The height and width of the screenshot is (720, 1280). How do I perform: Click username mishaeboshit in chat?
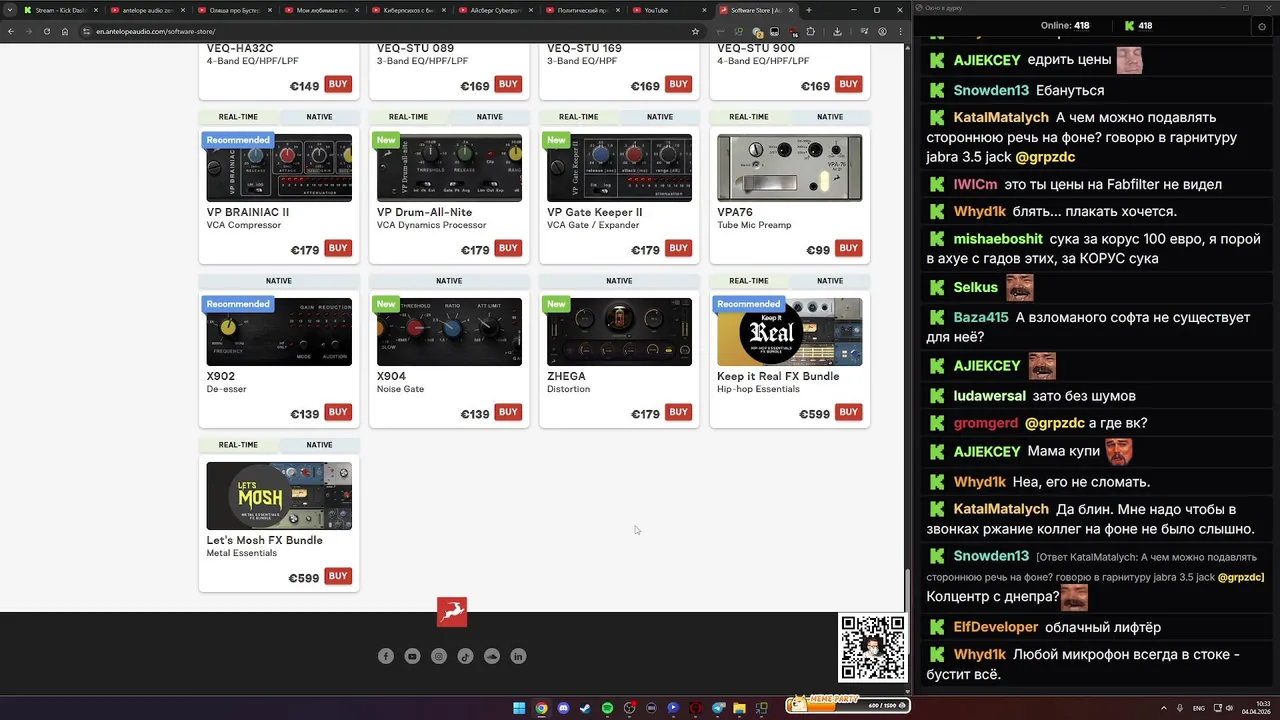point(998,239)
